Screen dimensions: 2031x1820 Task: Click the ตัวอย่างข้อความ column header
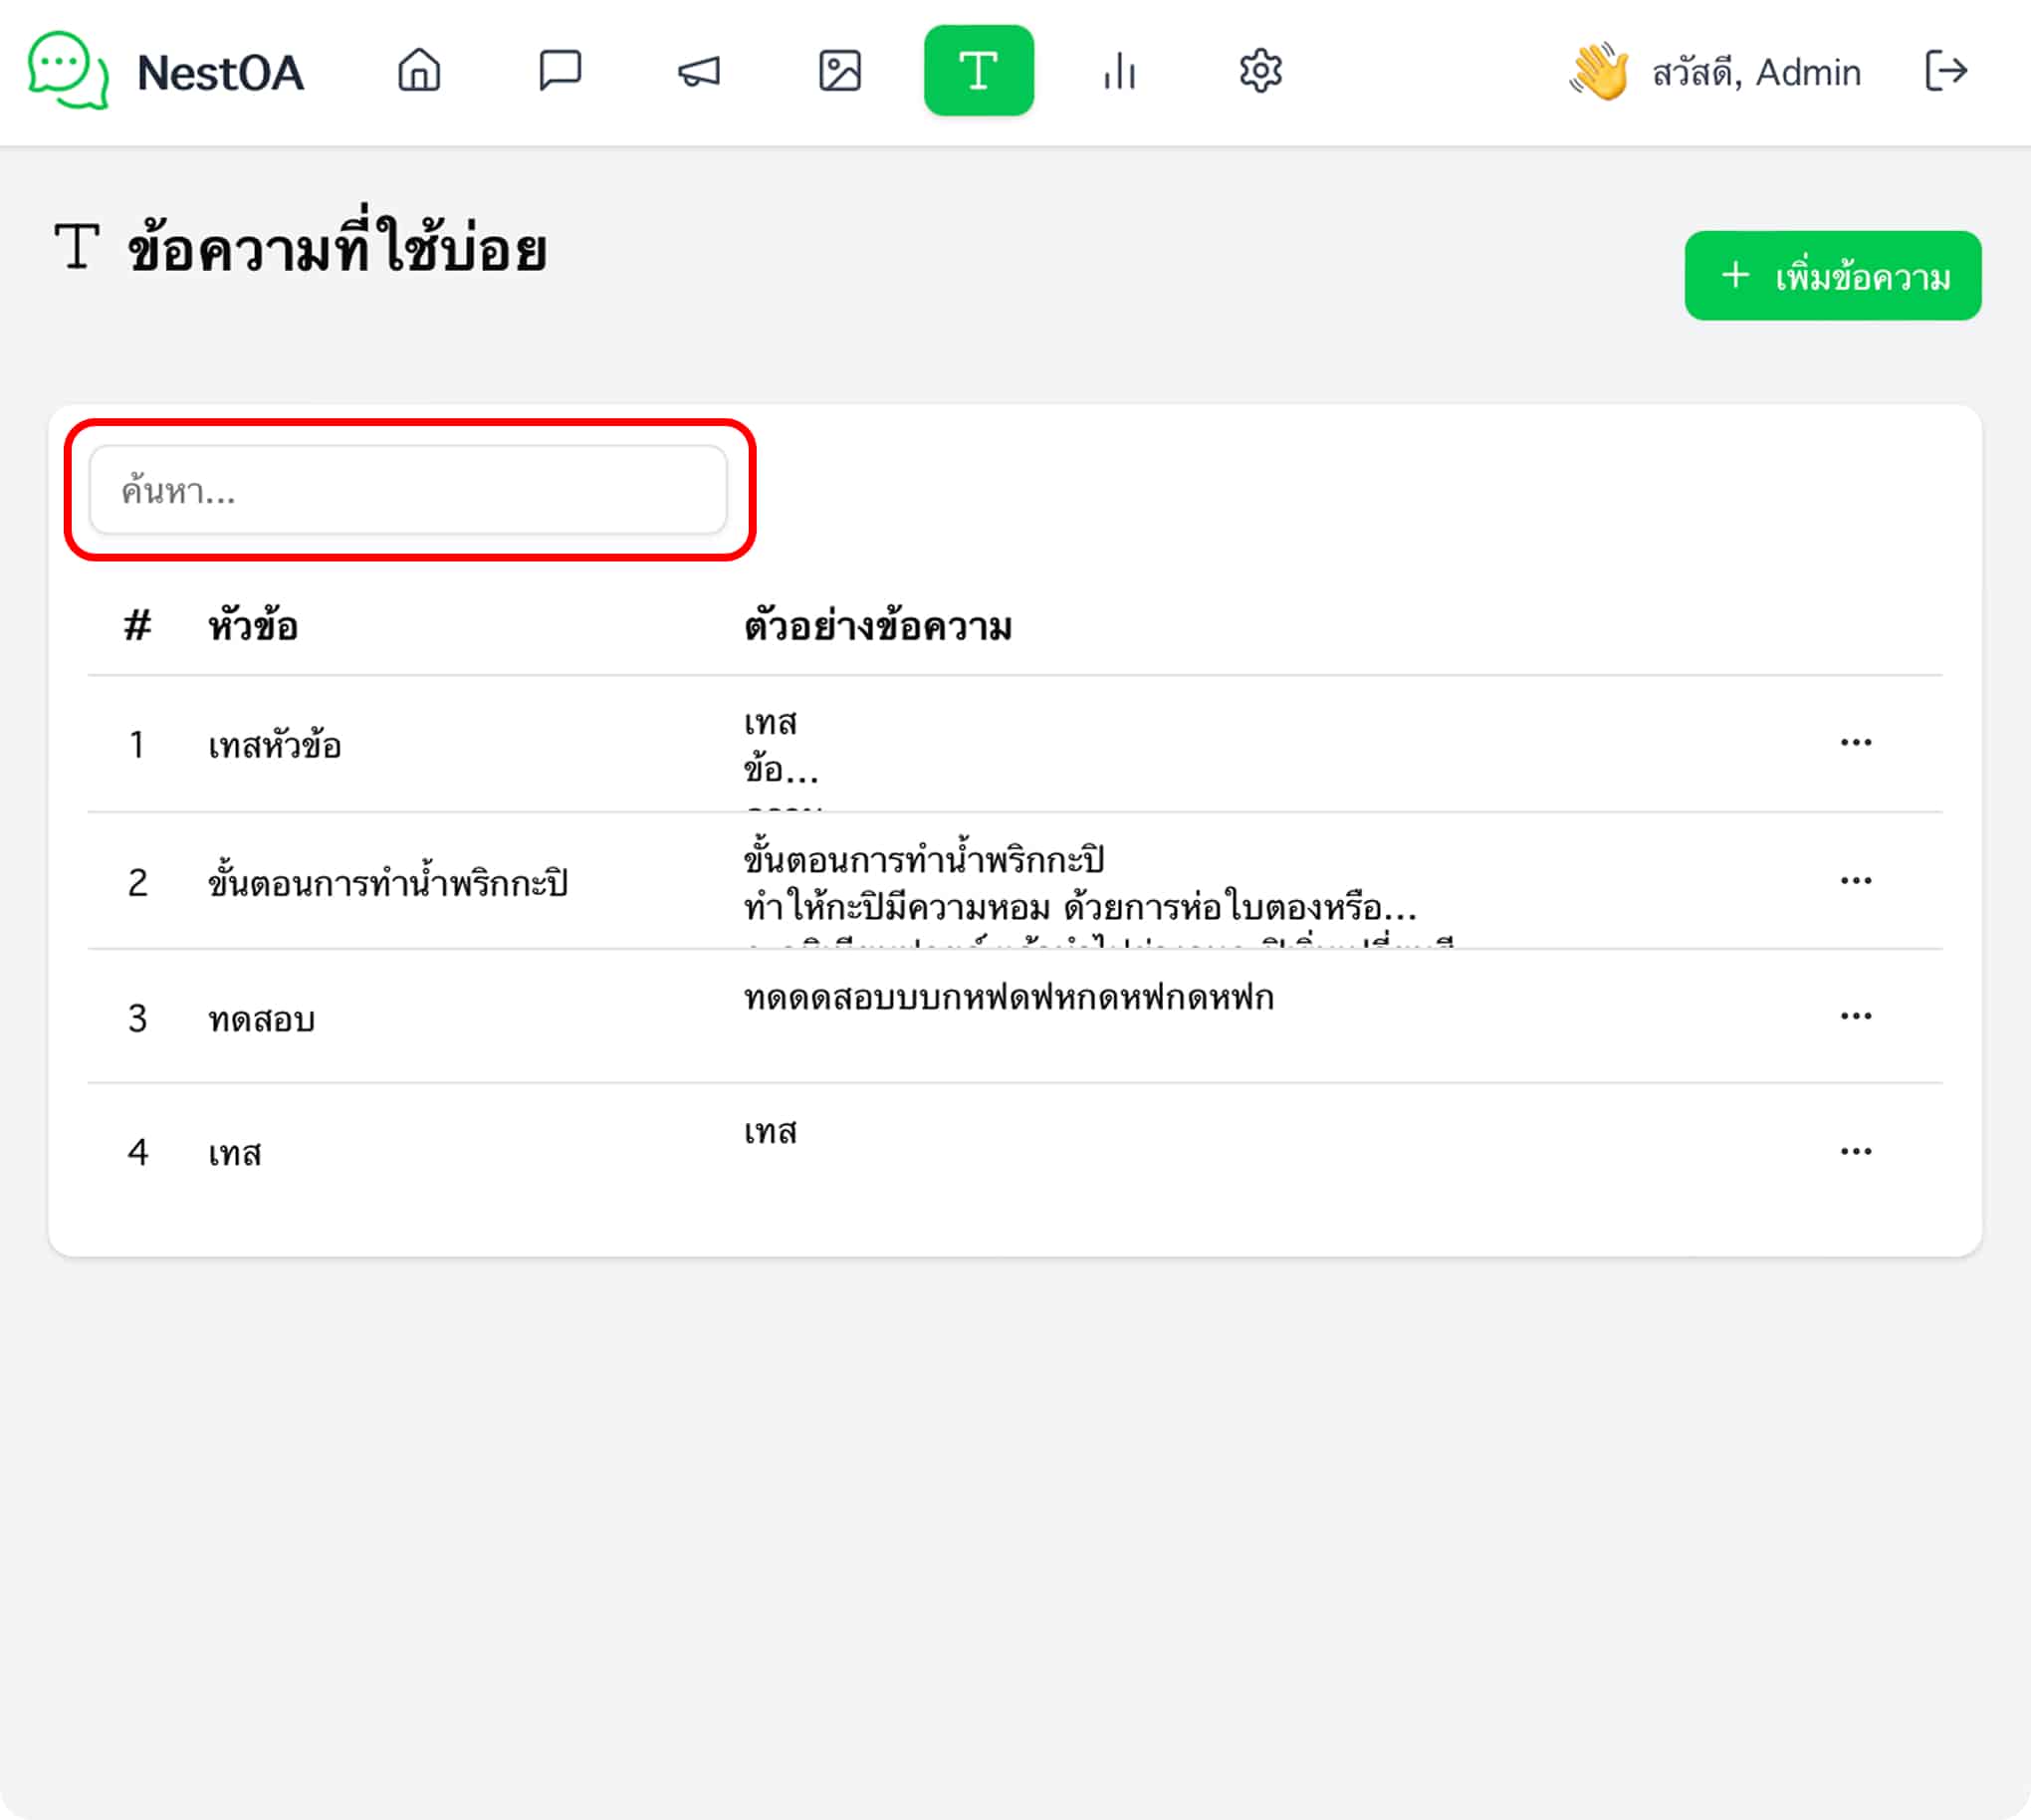878,626
